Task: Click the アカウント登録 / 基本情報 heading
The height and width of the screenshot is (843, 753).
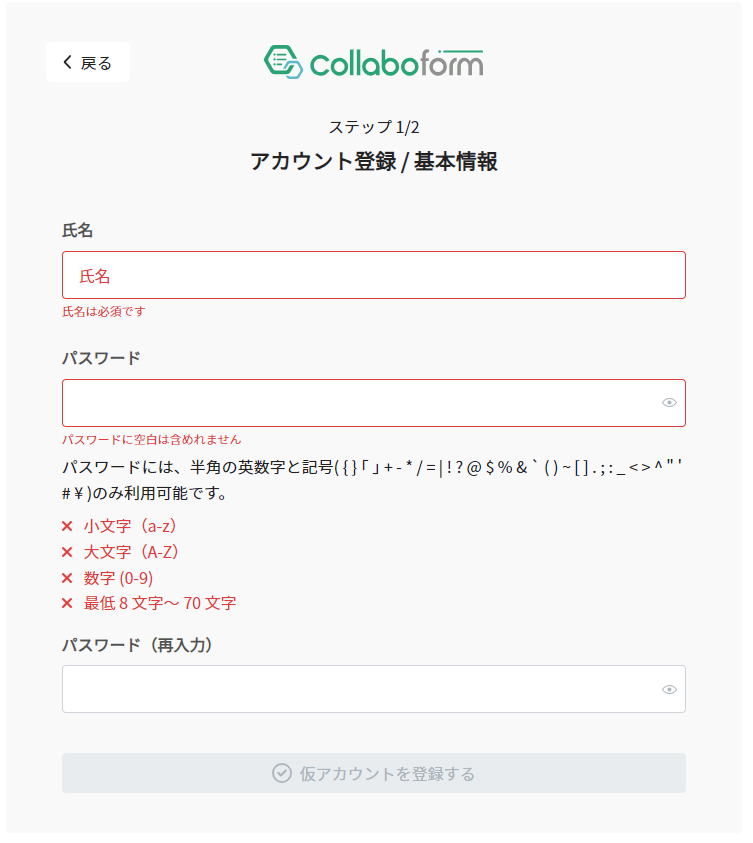Action: coord(374,161)
